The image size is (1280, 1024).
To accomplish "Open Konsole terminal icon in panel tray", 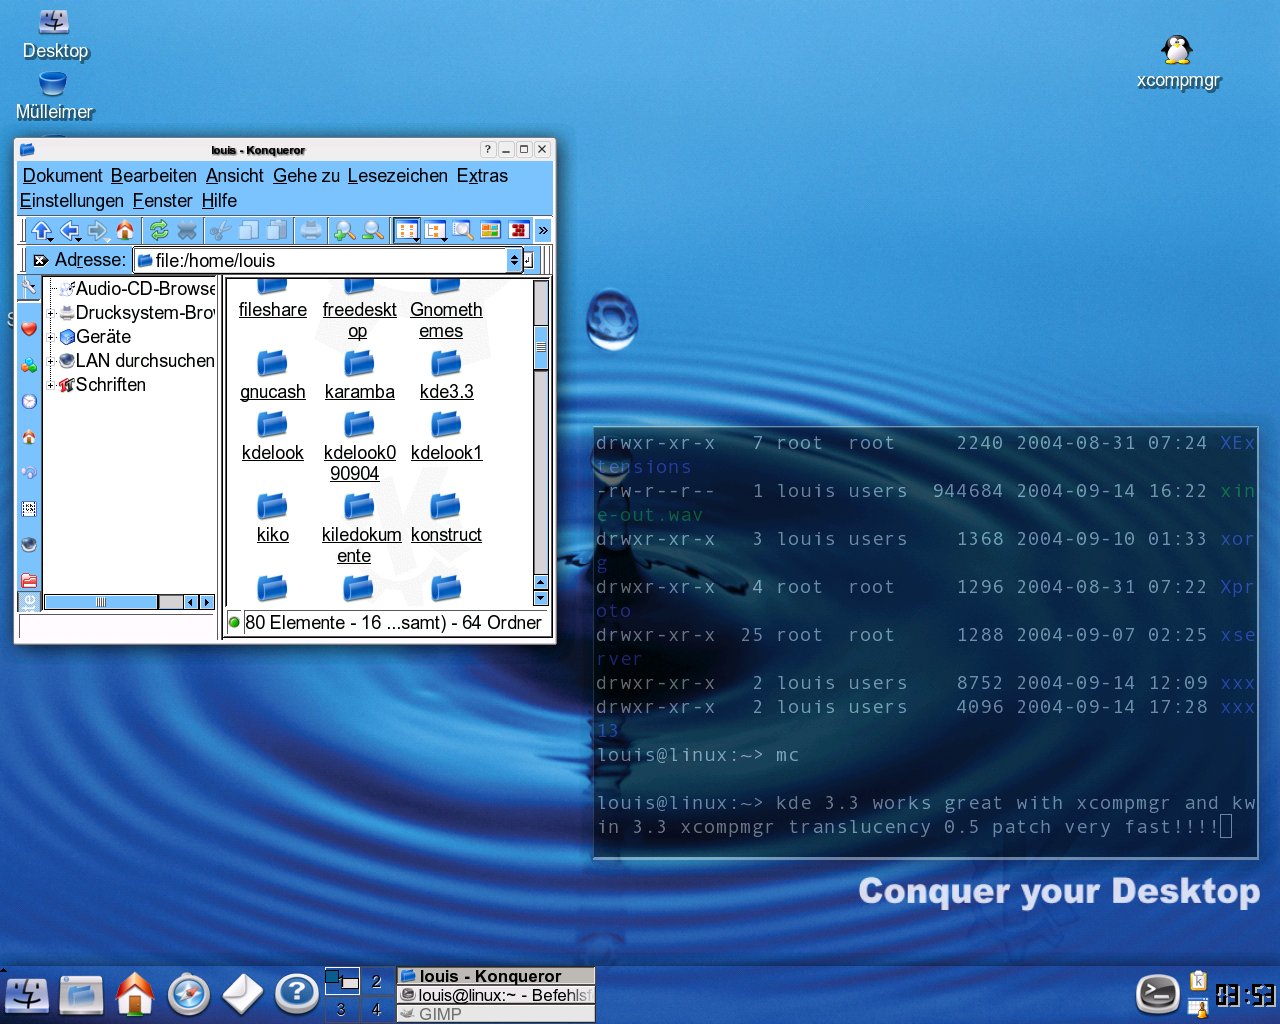I will pyautogui.click(x=1158, y=993).
